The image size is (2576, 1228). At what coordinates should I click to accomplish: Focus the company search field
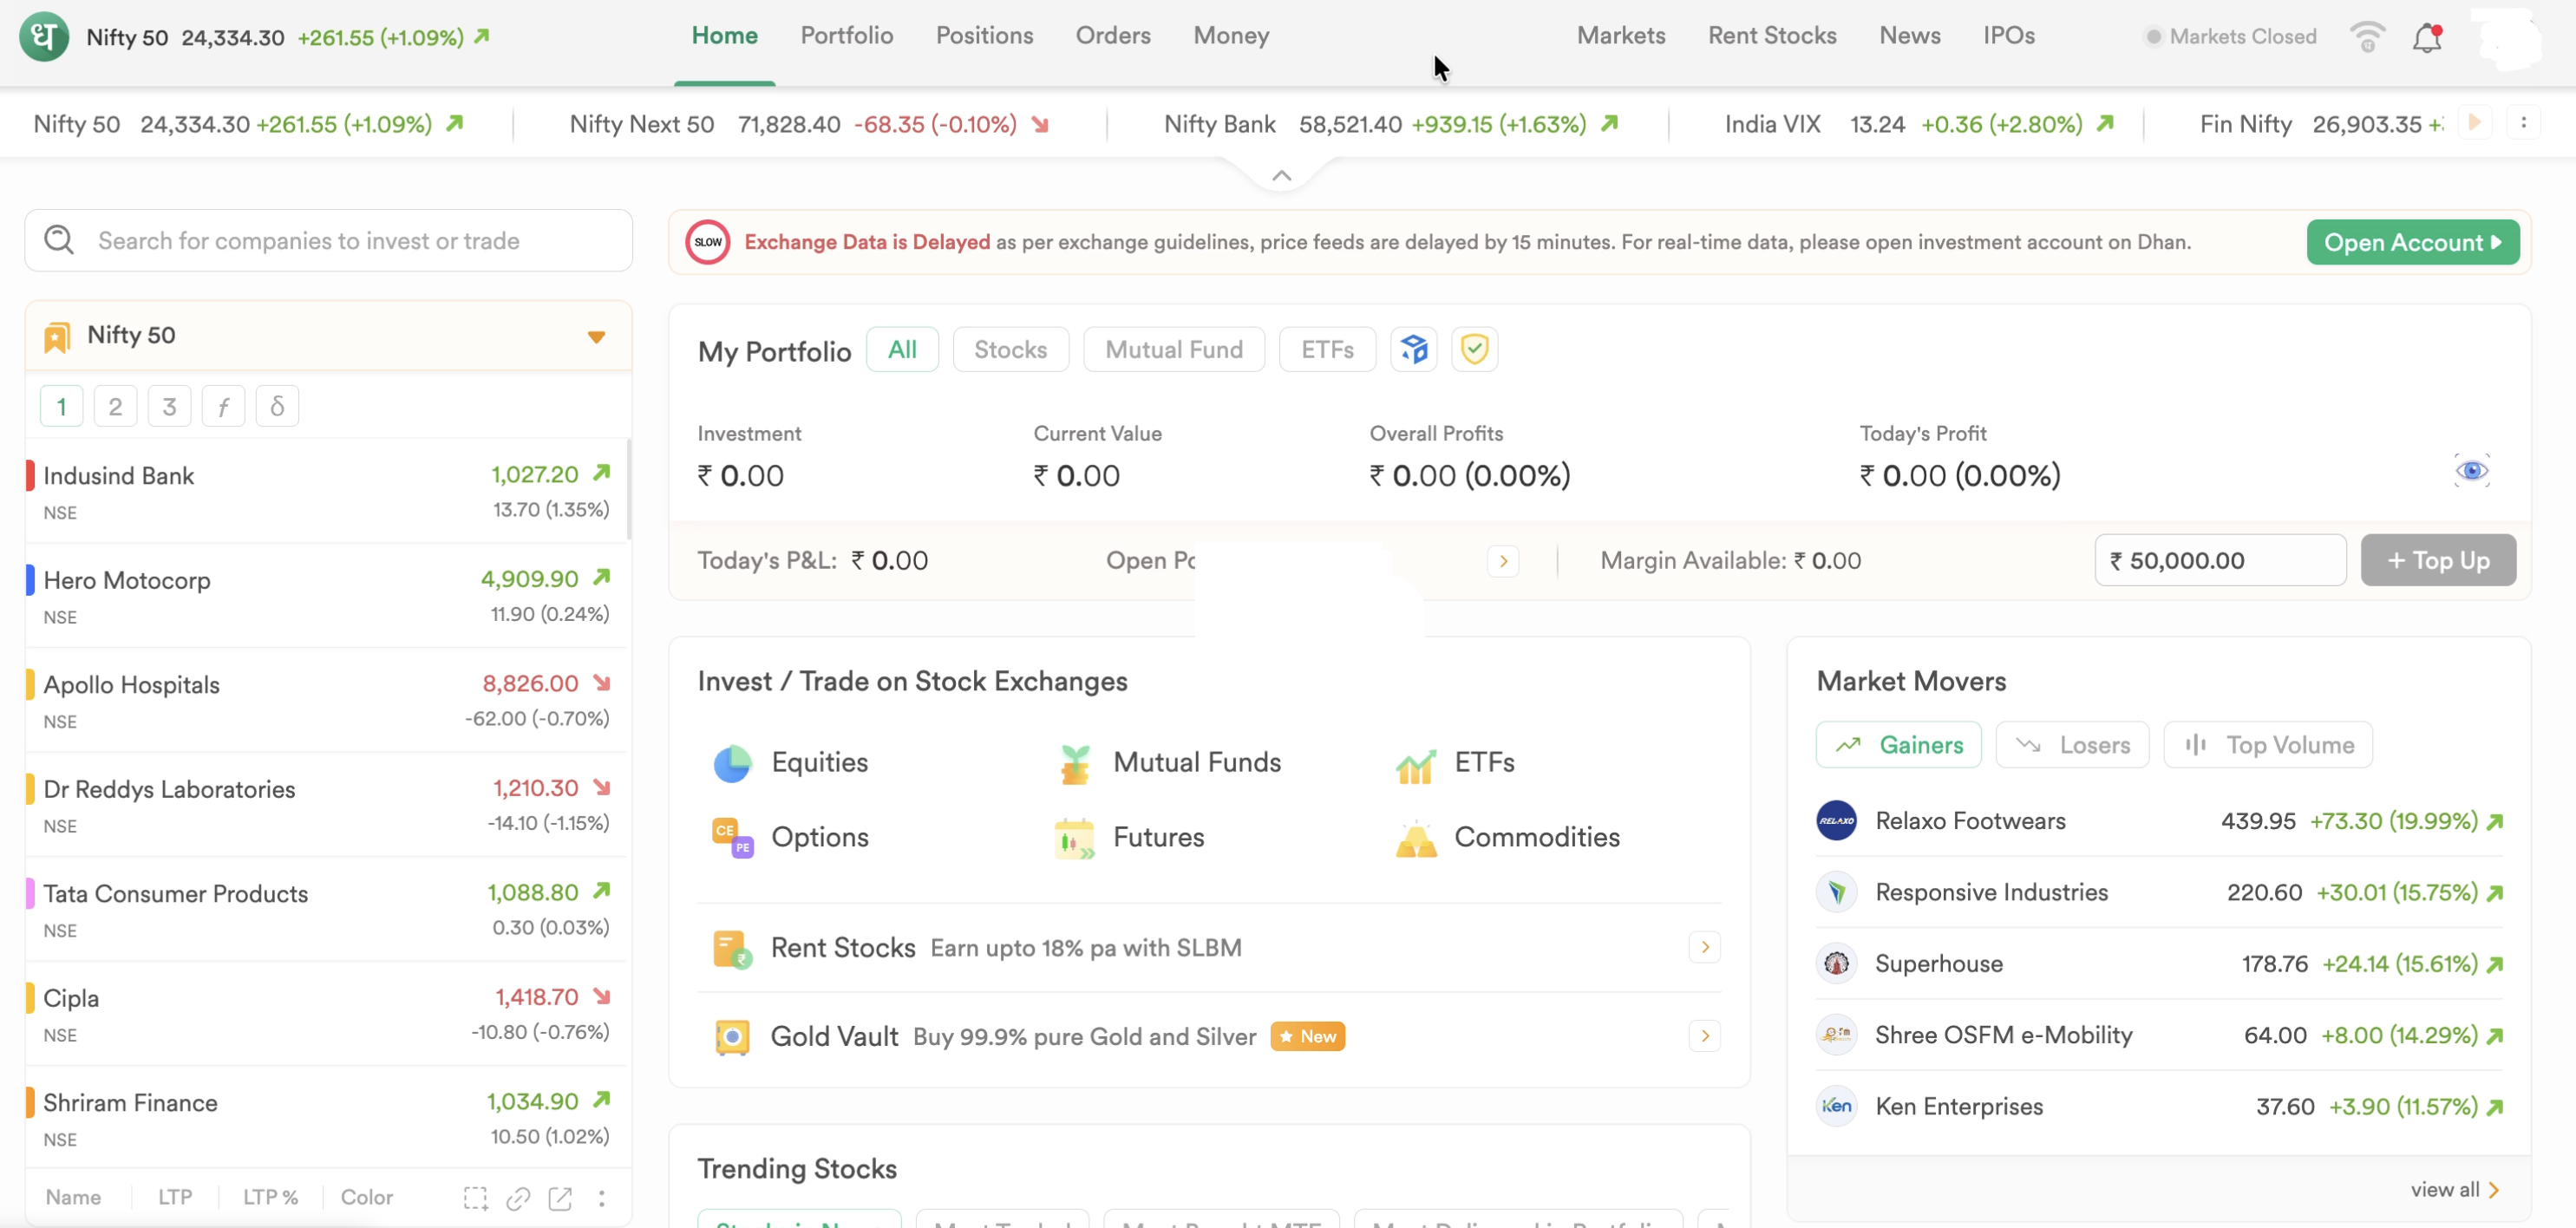coord(328,240)
